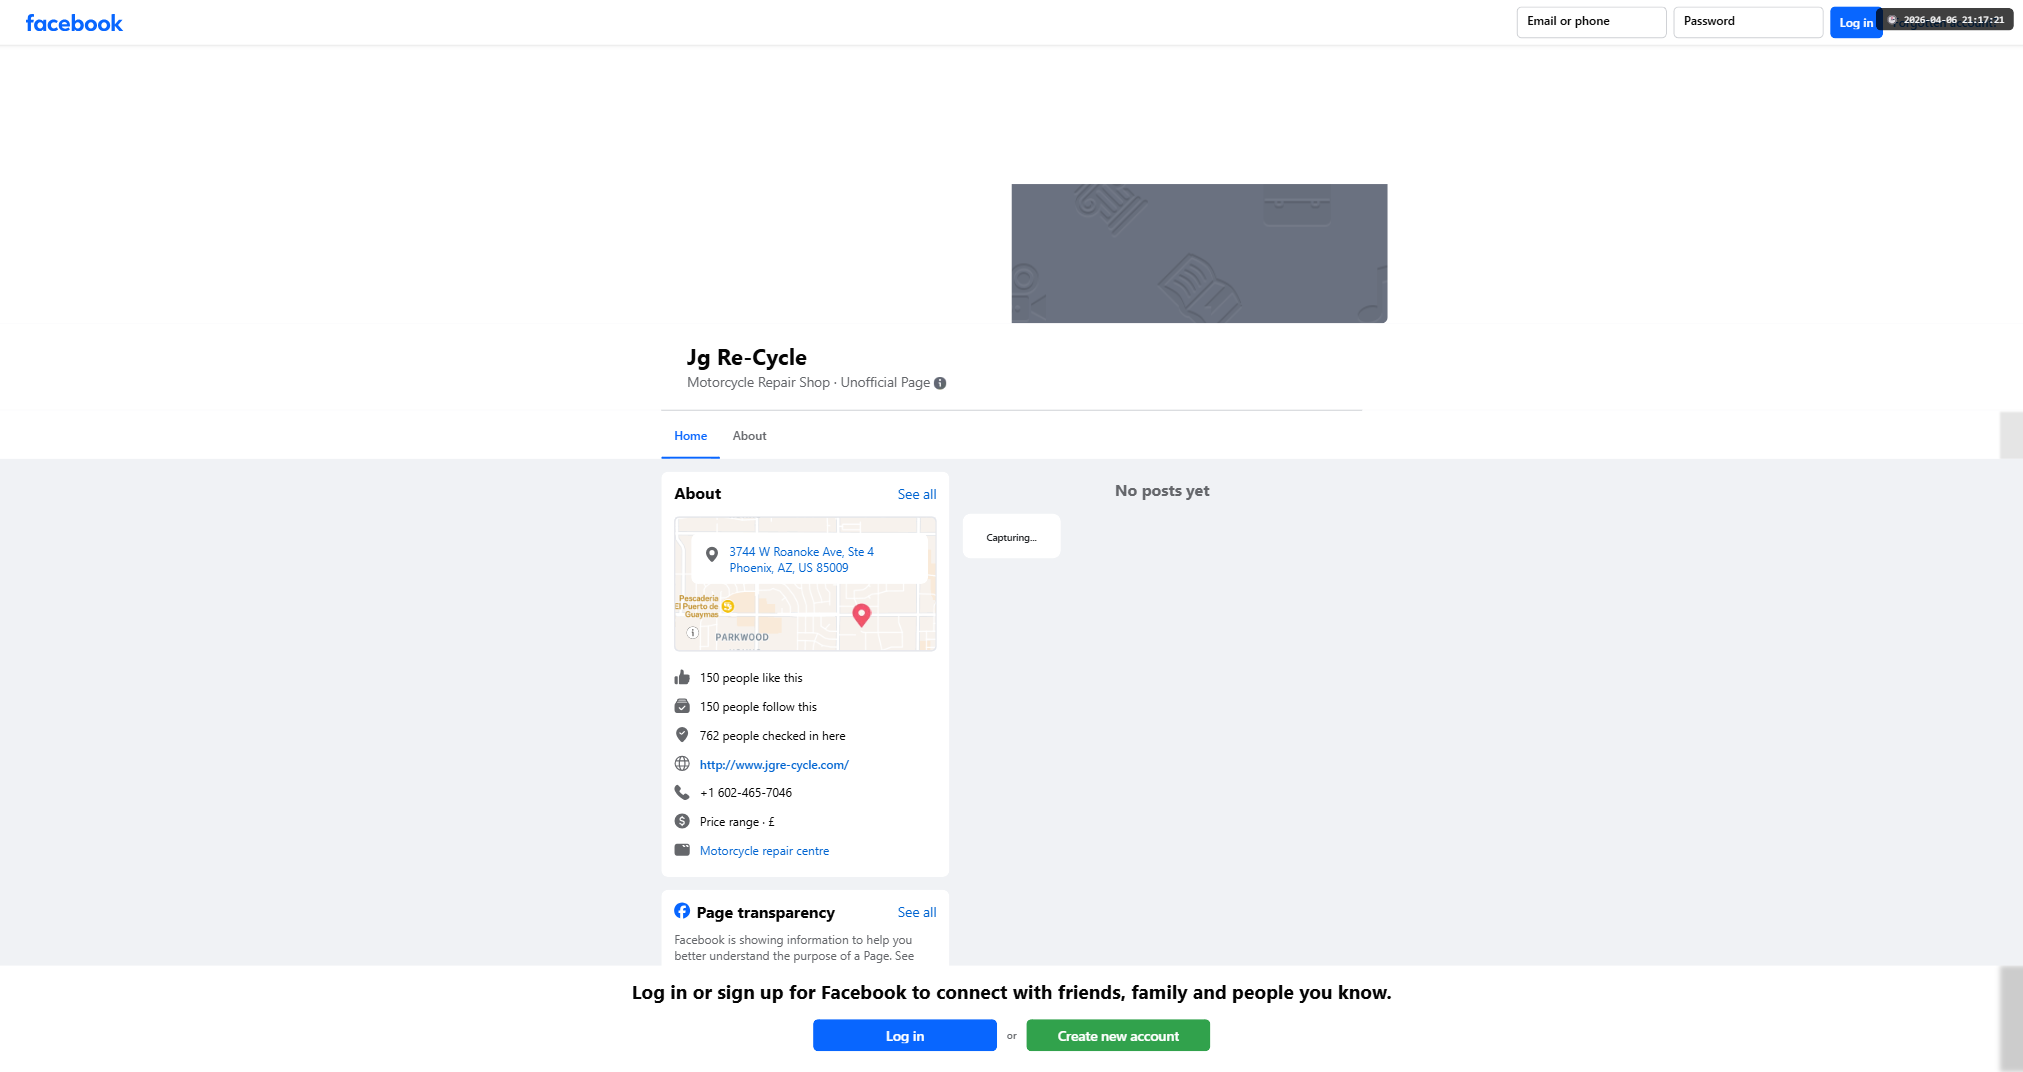
Task: Click the Page transparency Facebook icon
Action: (682, 911)
